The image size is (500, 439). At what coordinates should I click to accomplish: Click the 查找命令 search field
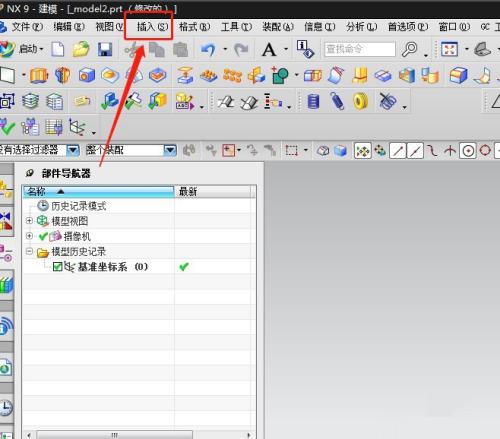click(x=360, y=49)
